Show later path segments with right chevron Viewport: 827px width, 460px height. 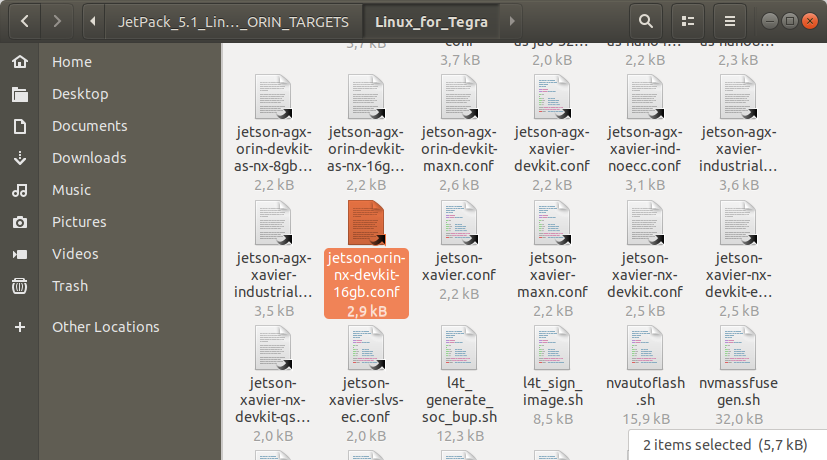click(x=511, y=21)
